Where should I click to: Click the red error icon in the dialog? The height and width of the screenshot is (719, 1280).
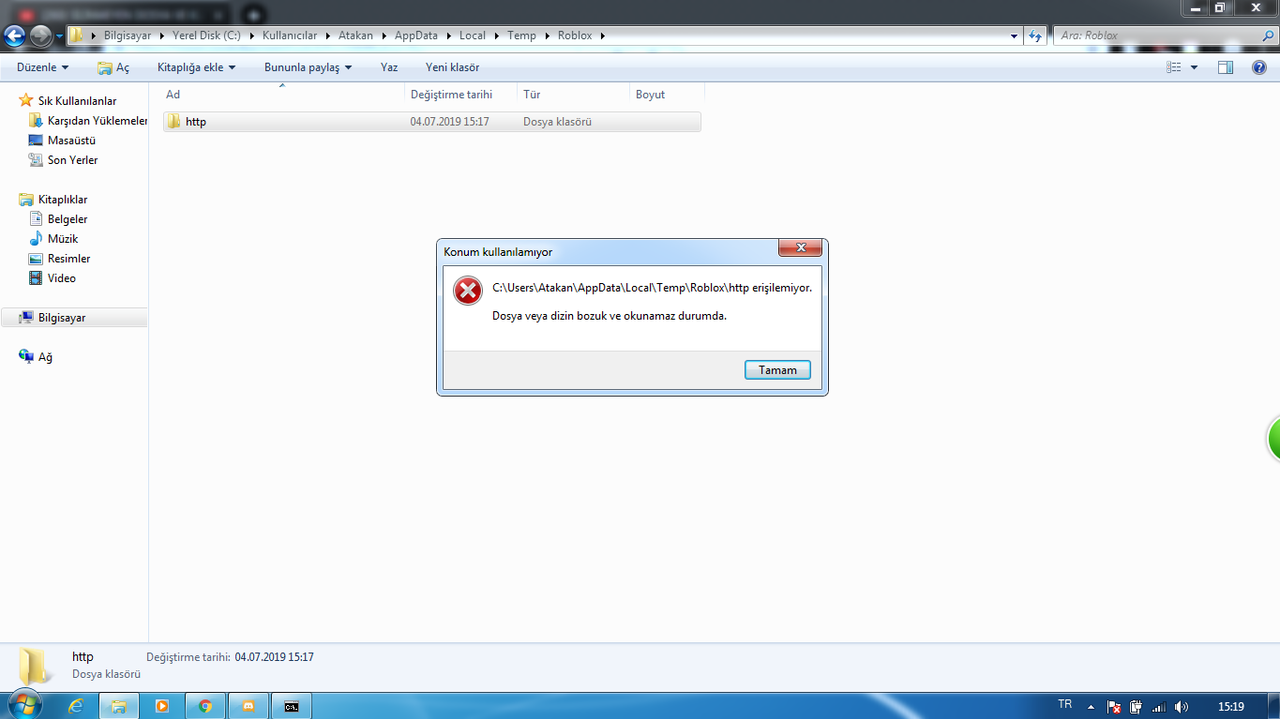[467, 291]
